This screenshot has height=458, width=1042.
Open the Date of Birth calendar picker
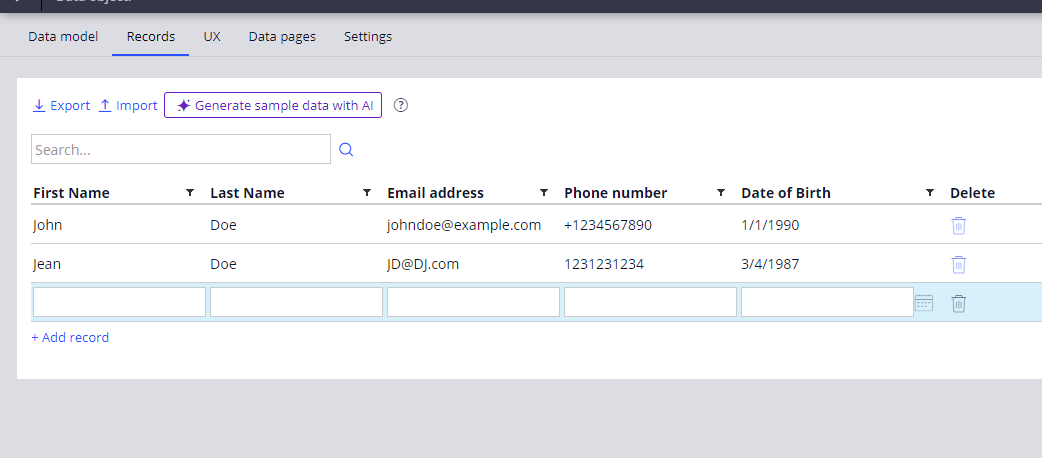tap(924, 303)
